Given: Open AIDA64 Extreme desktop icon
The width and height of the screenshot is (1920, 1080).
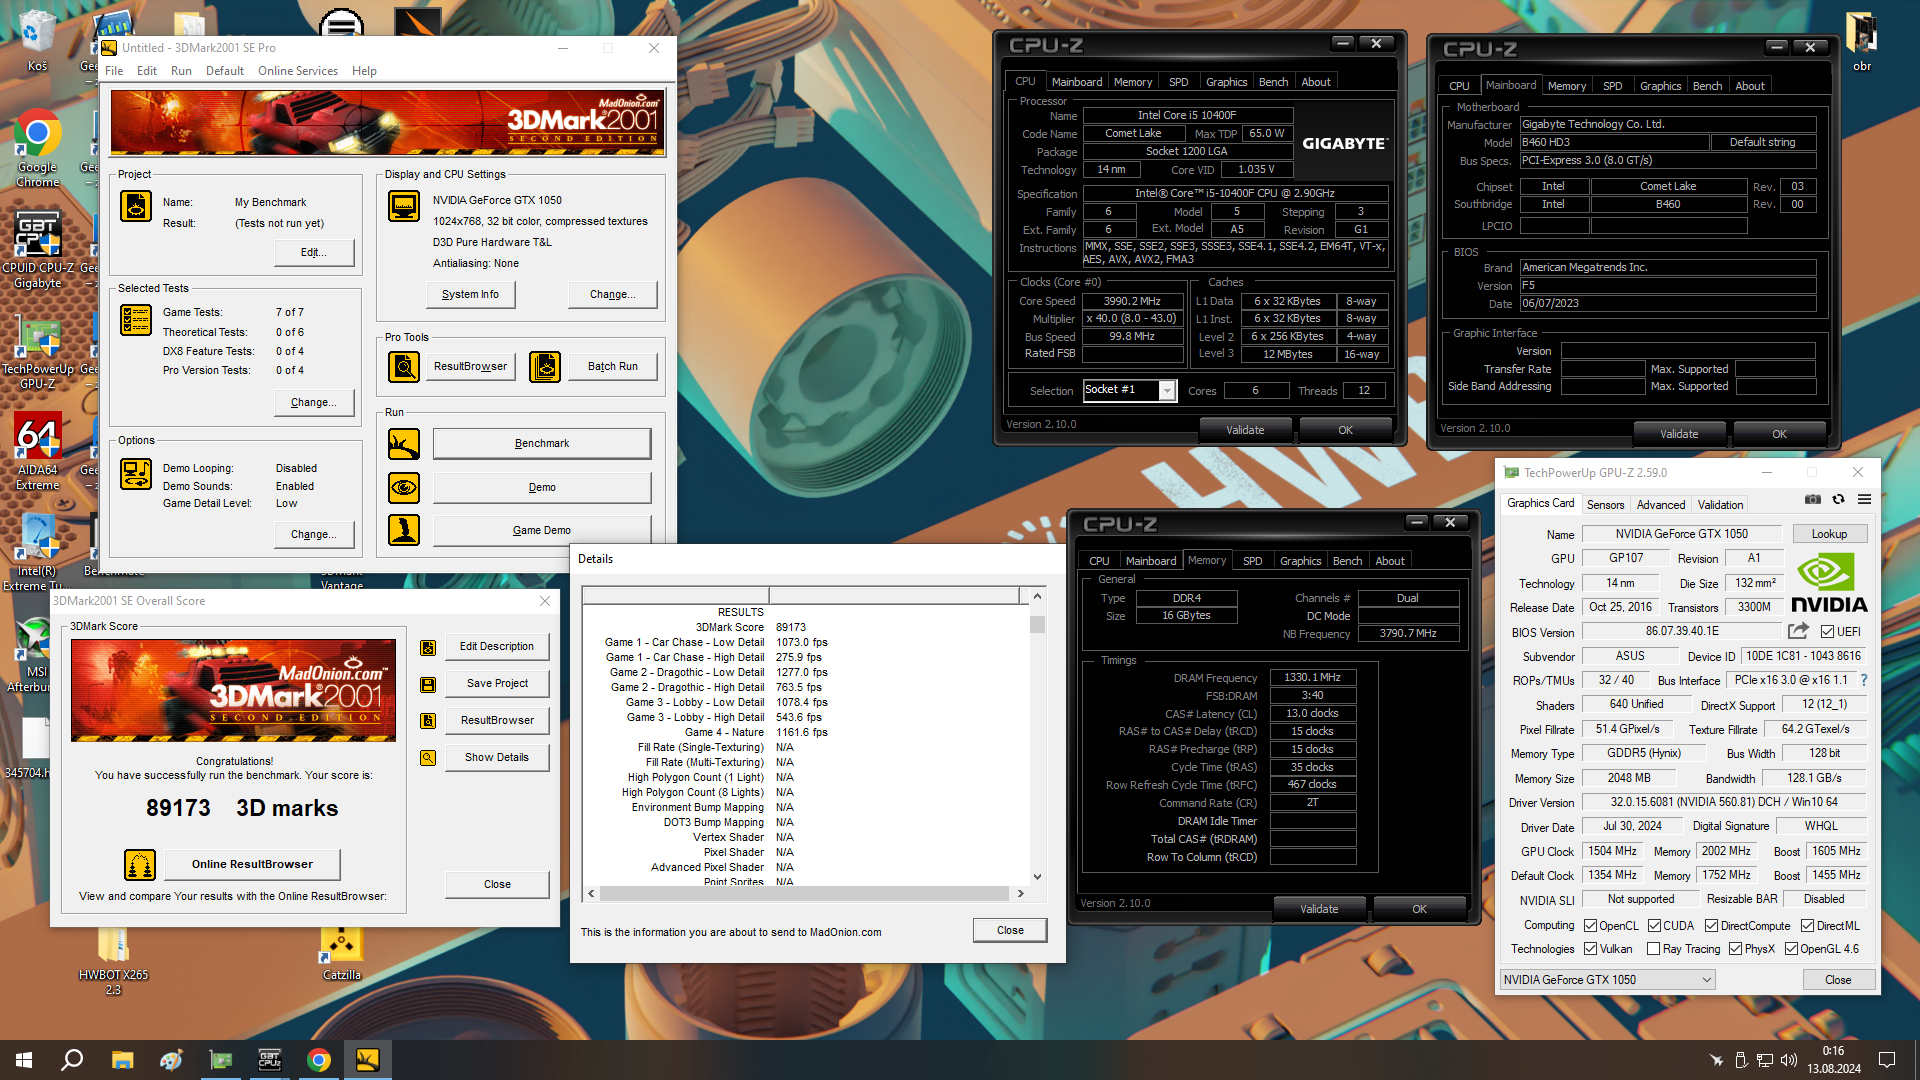Looking at the screenshot, I should [x=38, y=452].
